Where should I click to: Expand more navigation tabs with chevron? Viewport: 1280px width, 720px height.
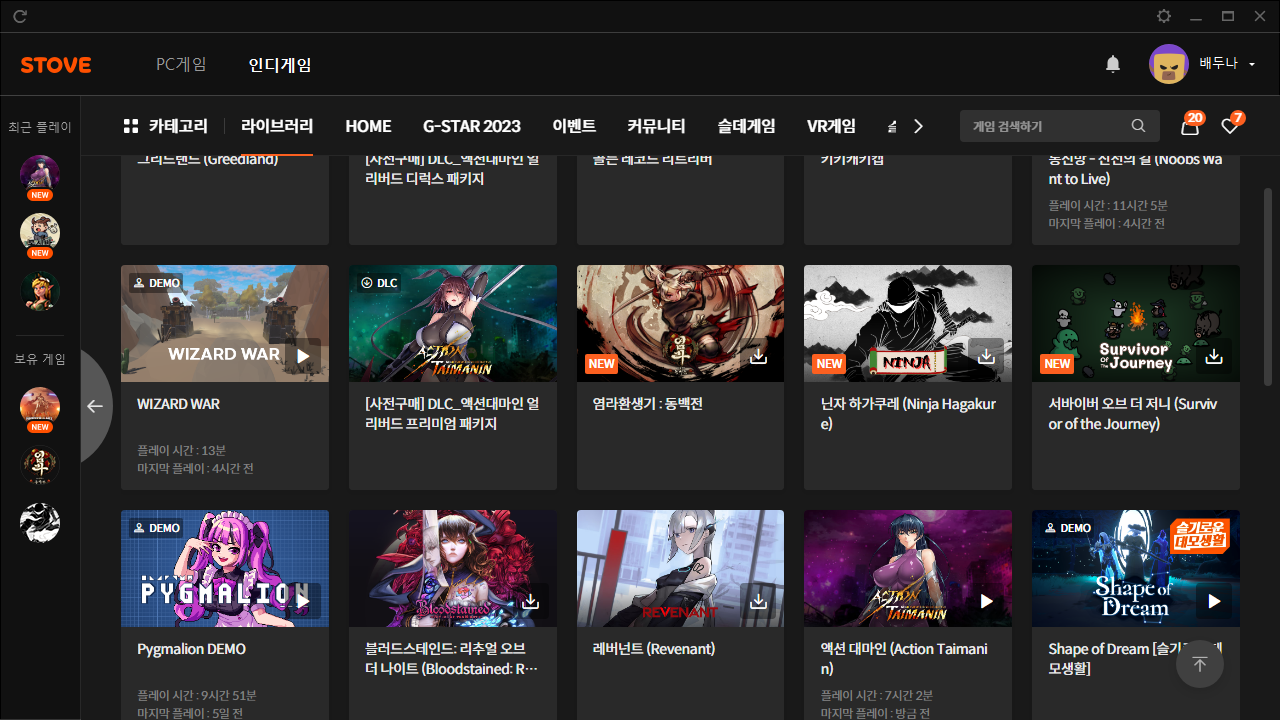[x=918, y=126]
